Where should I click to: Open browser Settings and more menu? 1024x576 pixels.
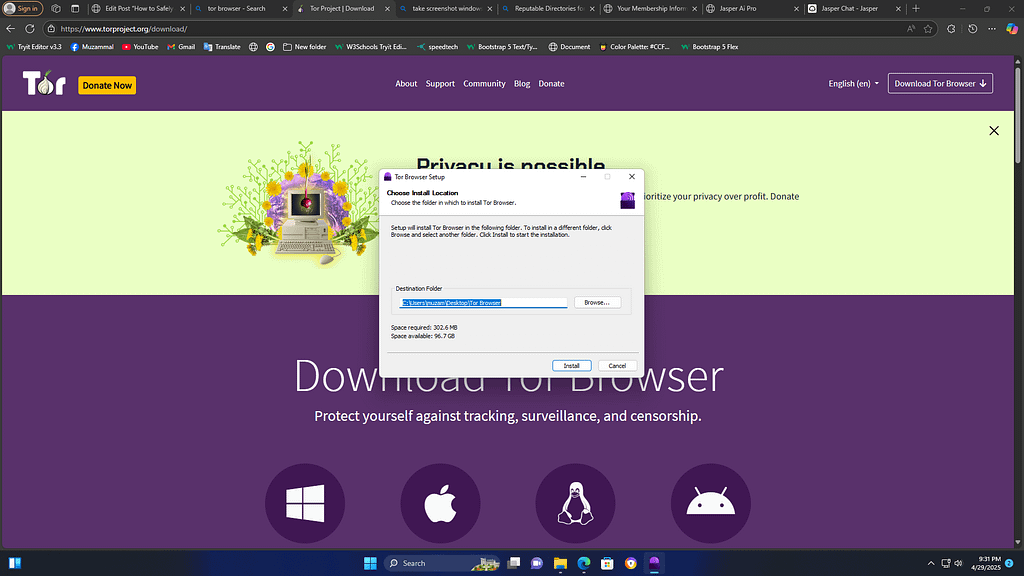(992, 29)
